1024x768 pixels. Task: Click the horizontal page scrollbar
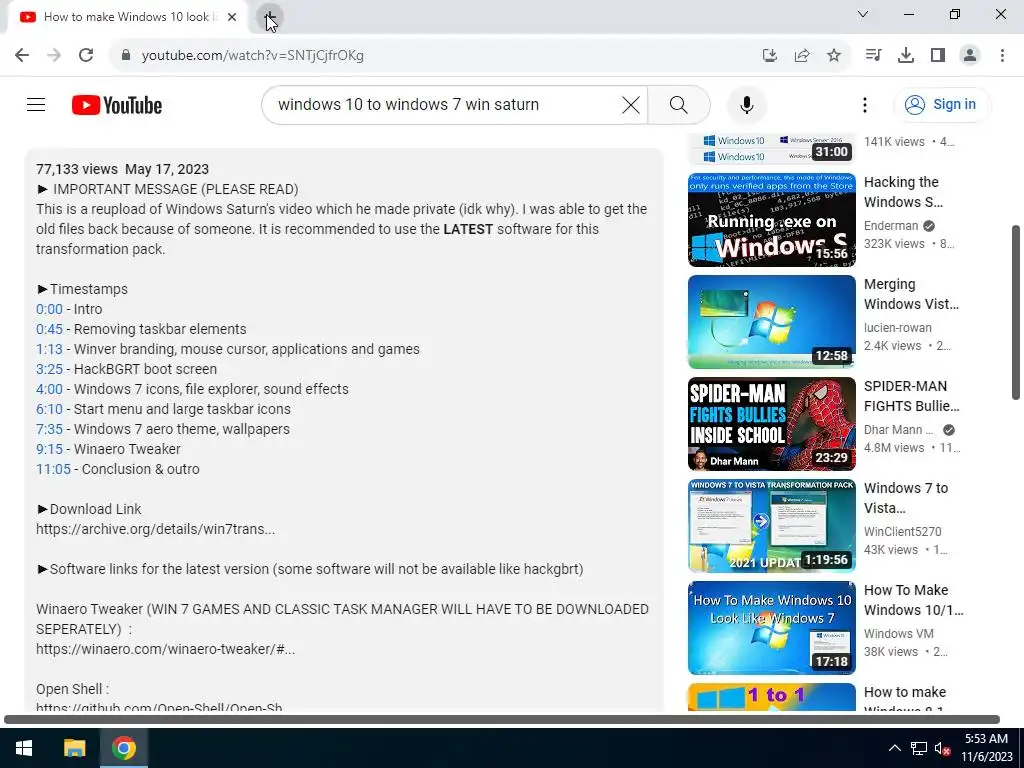(x=502, y=720)
